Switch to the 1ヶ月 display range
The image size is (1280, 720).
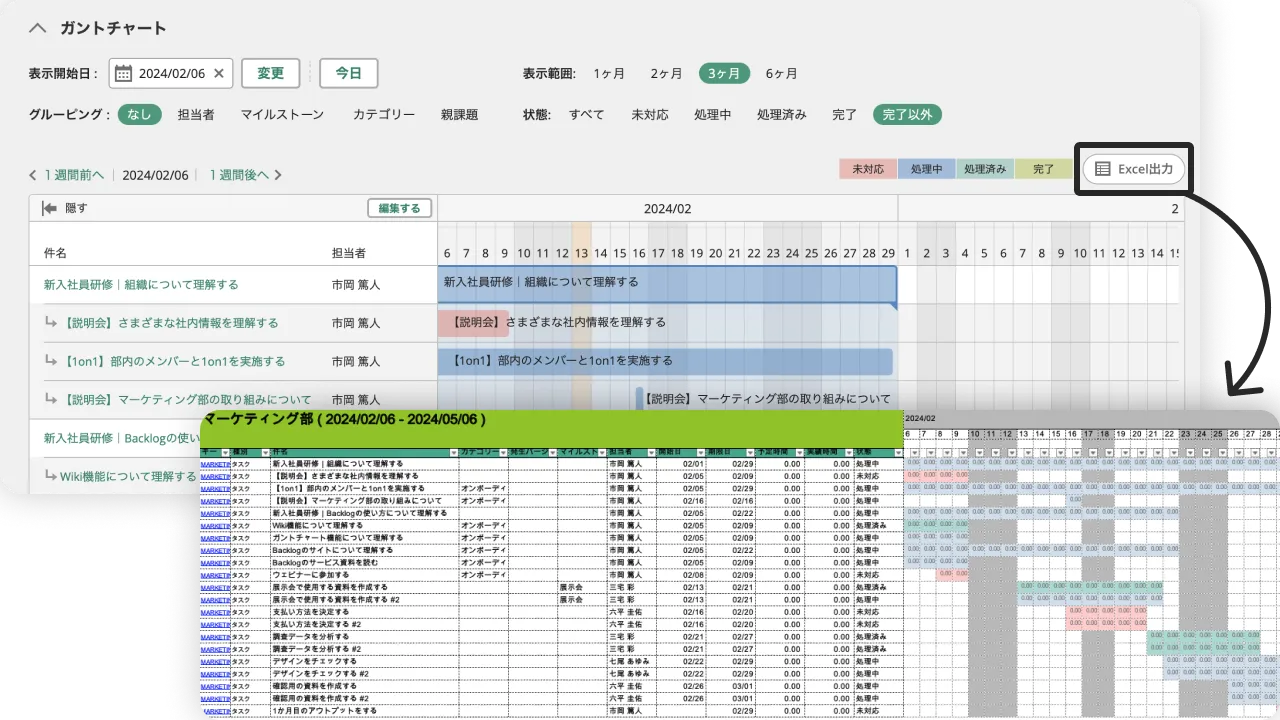[609, 73]
